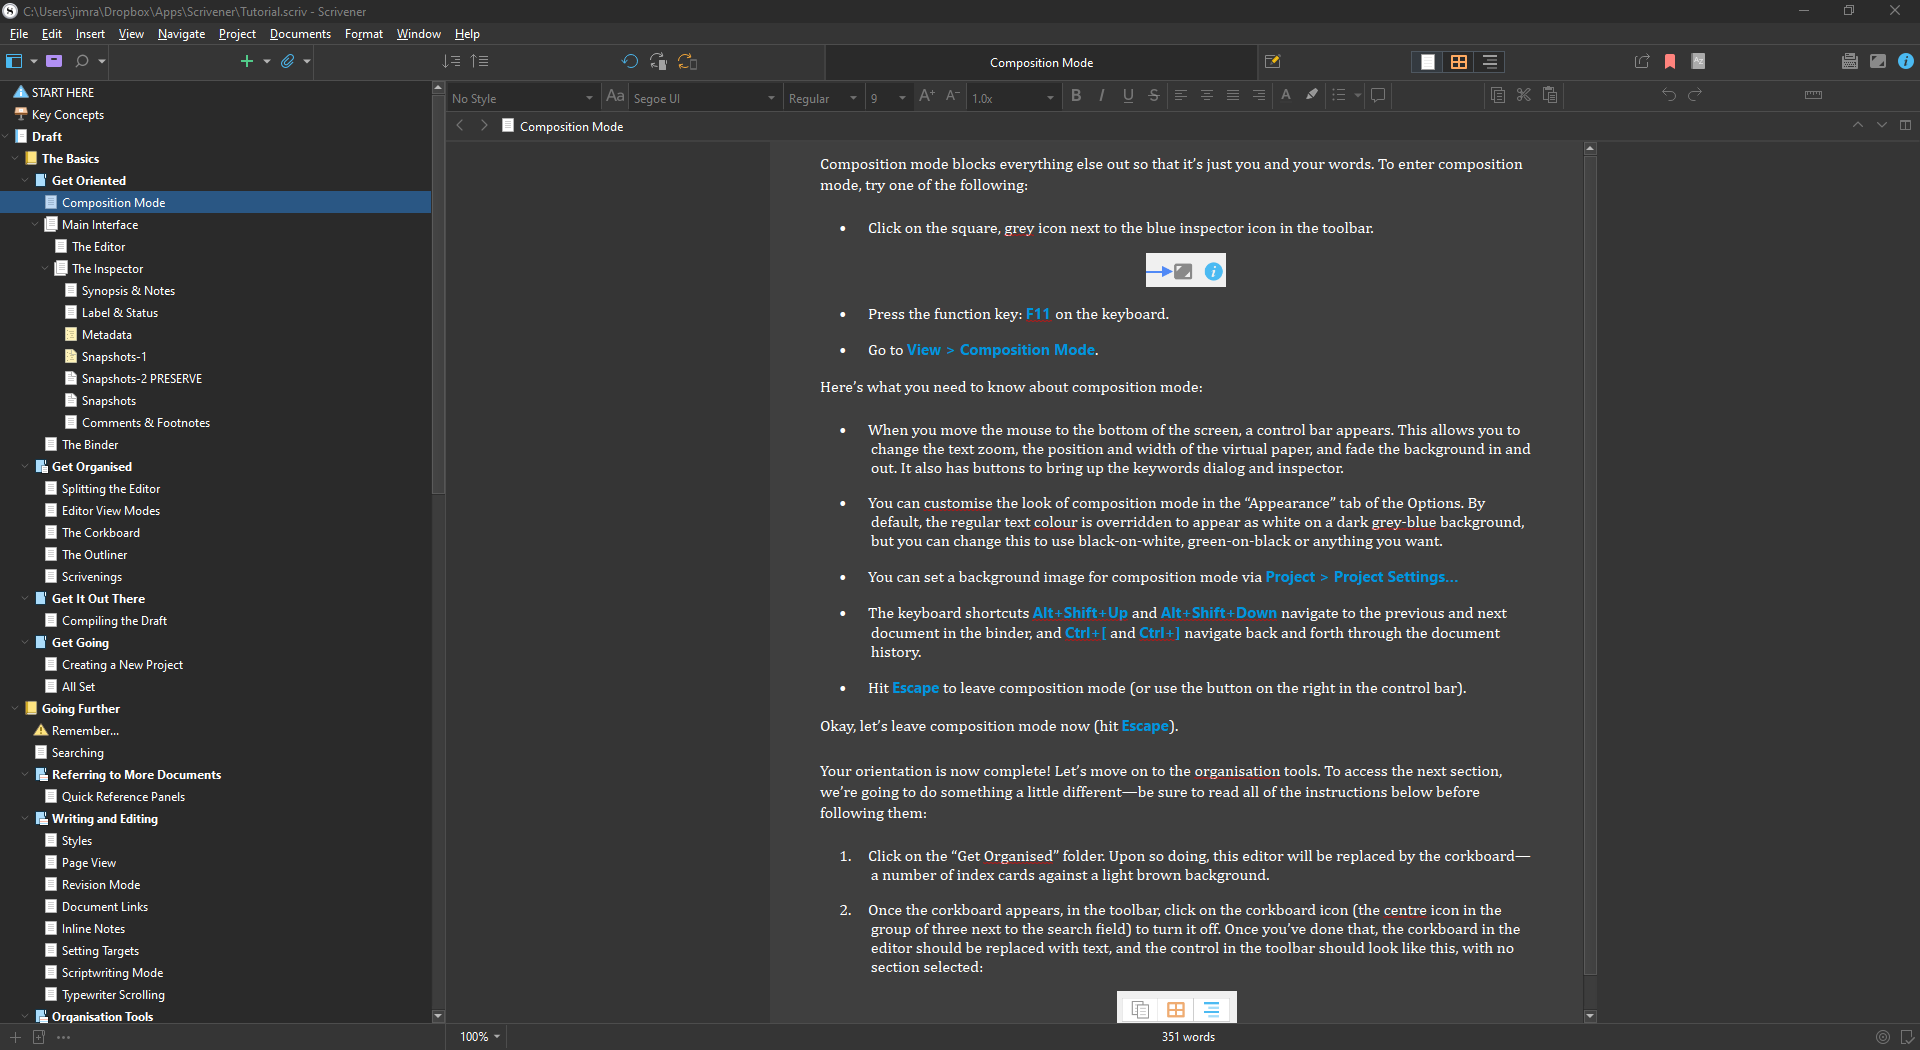Click the Sync with External Folder icon
1920x1050 pixels.
tap(658, 62)
